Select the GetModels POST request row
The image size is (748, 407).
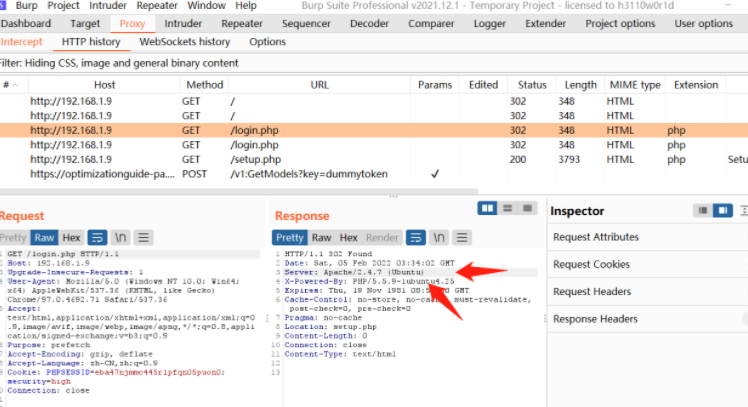point(374,174)
